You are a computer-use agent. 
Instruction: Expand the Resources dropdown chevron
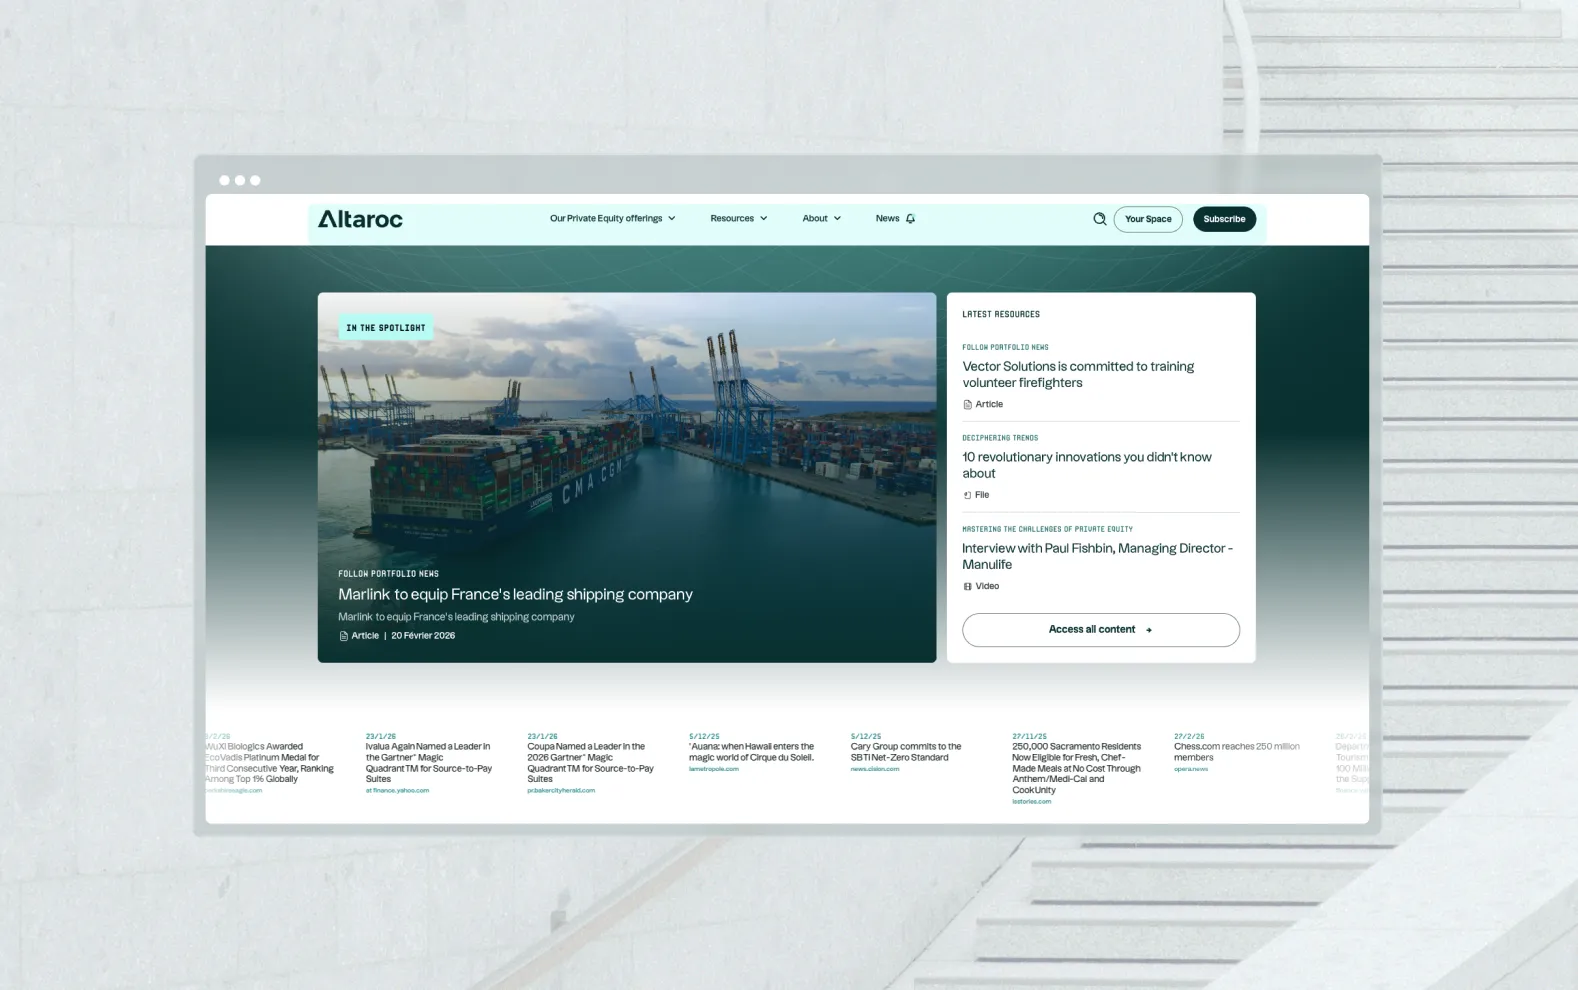pos(764,219)
